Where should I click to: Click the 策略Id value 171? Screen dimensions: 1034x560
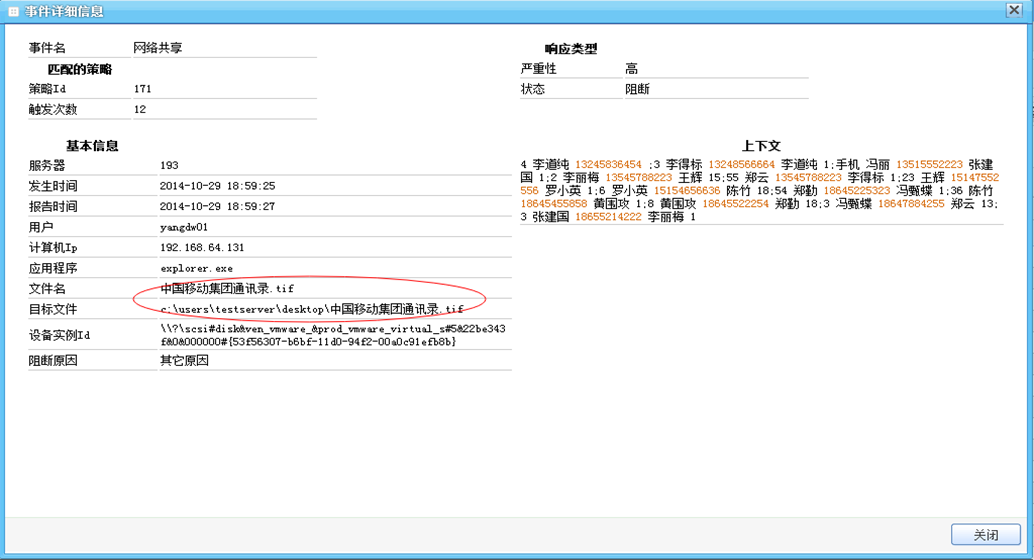pos(143,89)
